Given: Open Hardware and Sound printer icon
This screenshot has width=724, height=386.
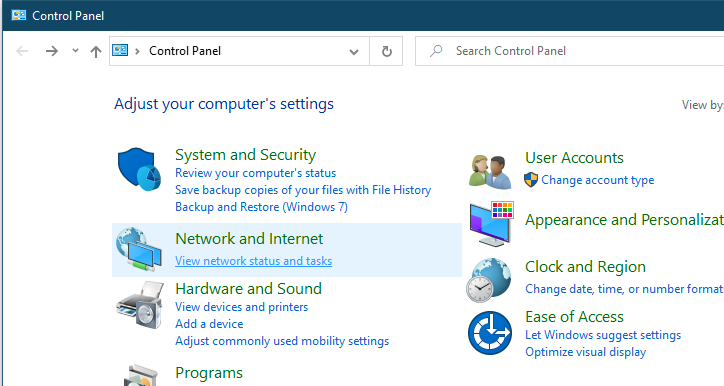Looking at the screenshot, I should tap(140, 305).
